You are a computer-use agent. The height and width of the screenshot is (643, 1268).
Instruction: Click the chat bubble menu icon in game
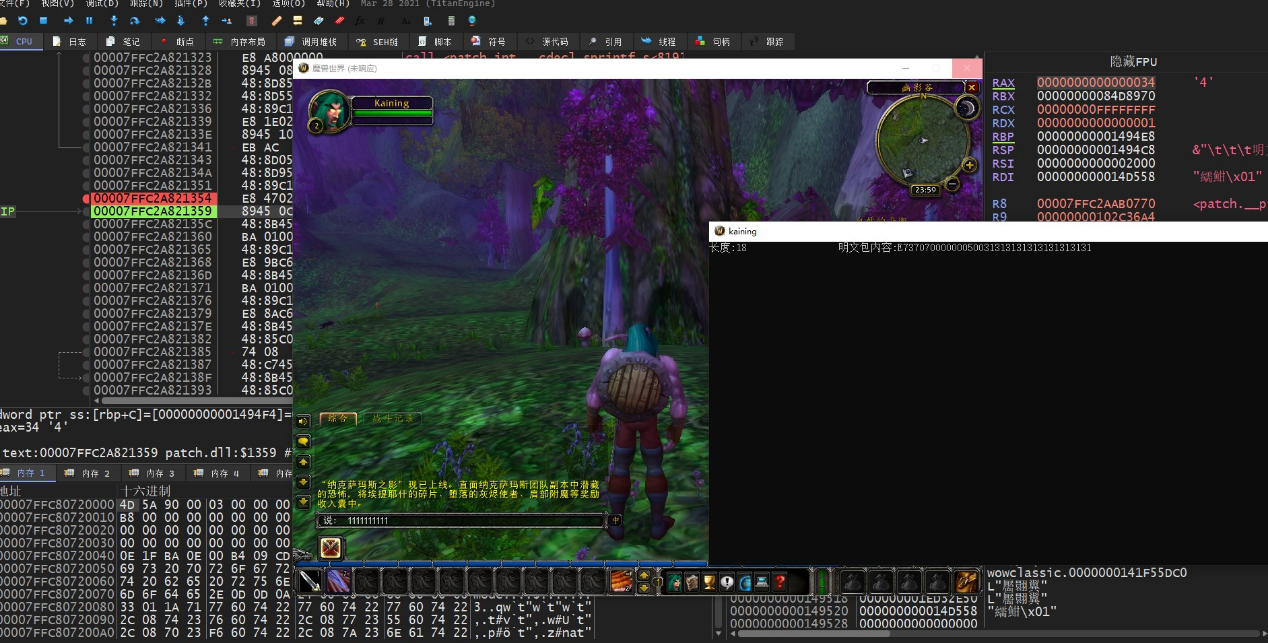tap(303, 441)
